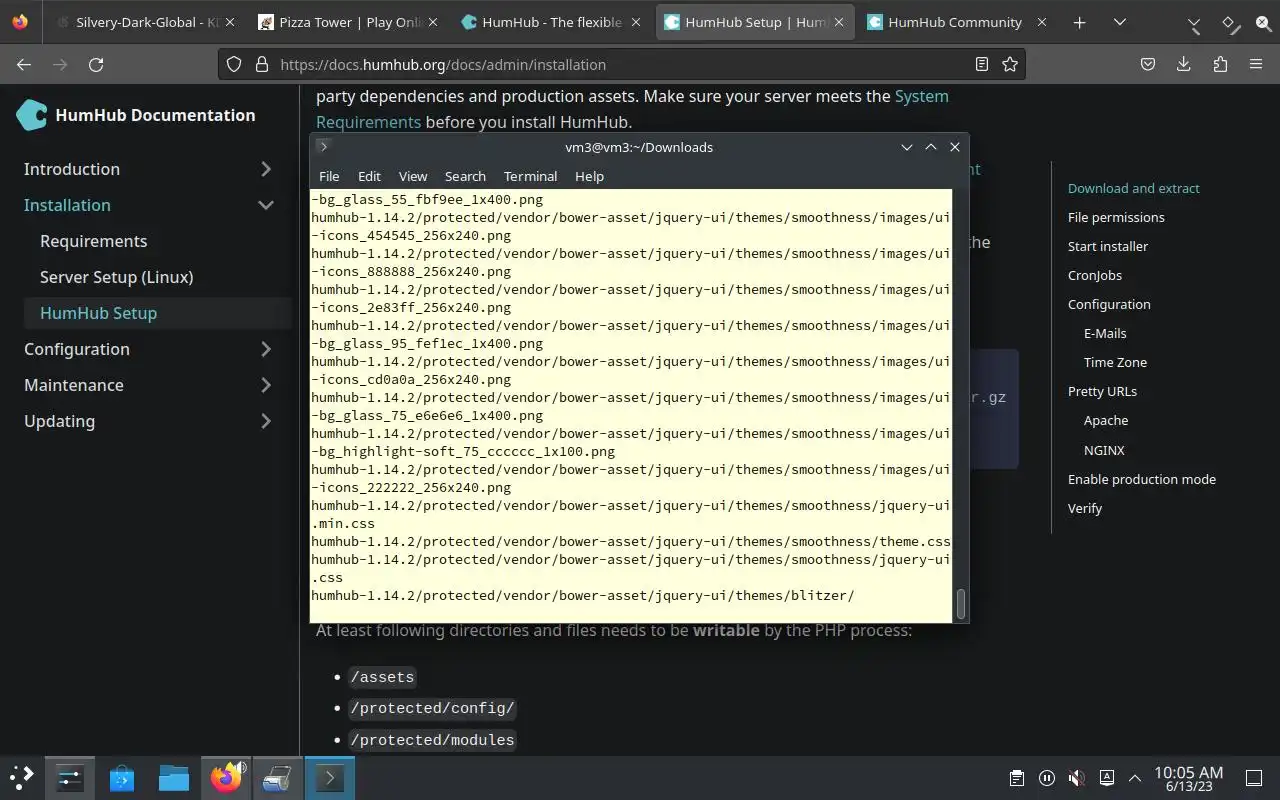Show site security padlock info
The width and height of the screenshot is (1280, 800).
coord(262,64)
